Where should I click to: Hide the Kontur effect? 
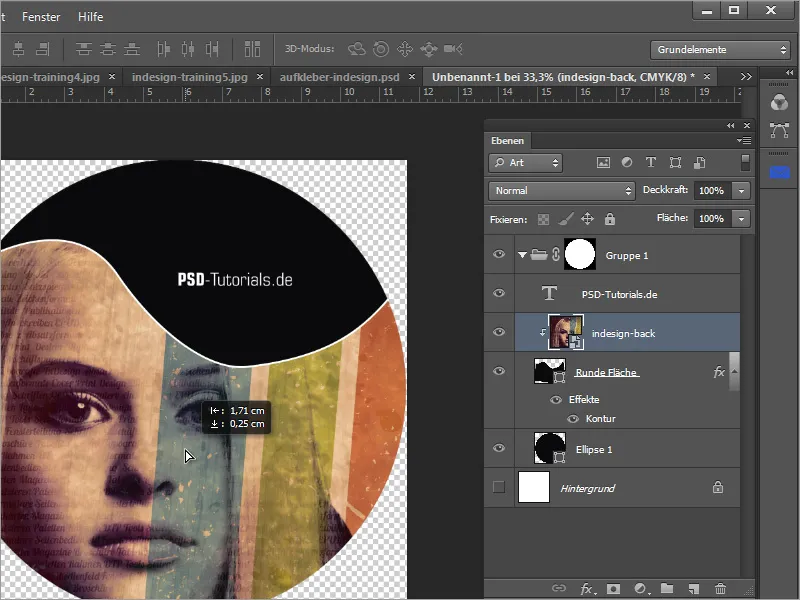pyautogui.click(x=573, y=419)
